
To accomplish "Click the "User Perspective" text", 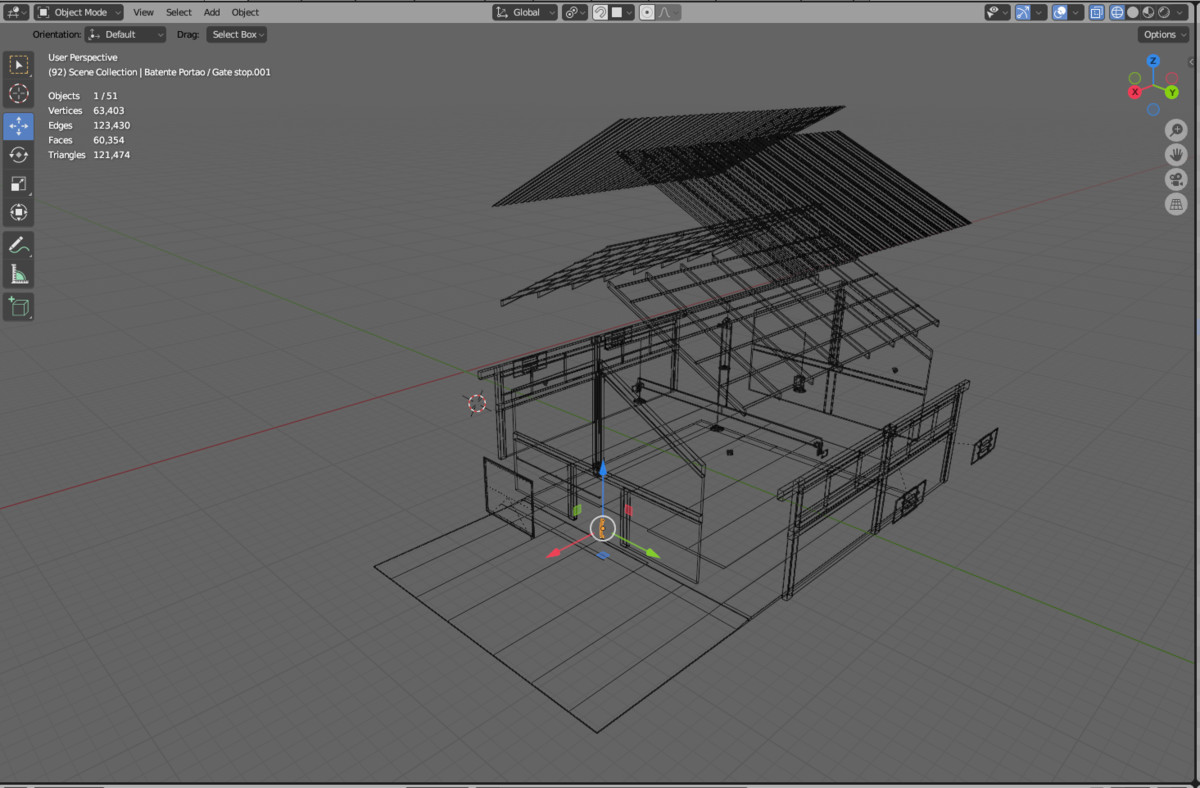I will [x=83, y=58].
